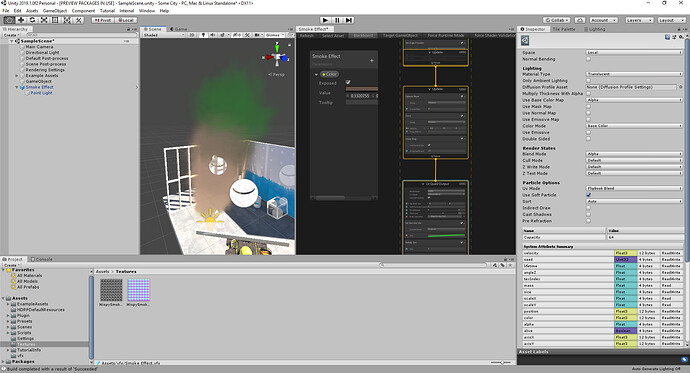
Task: Toggle the Normal Bending checkbox
Action: point(588,59)
